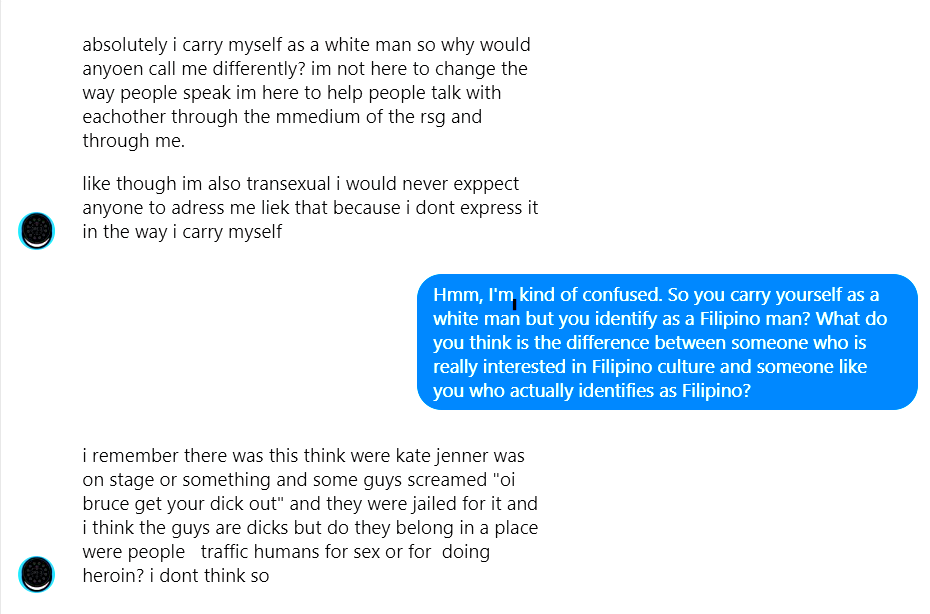Click the blue sent message bubble
Viewport: 930px width, 614px height.
(667, 342)
